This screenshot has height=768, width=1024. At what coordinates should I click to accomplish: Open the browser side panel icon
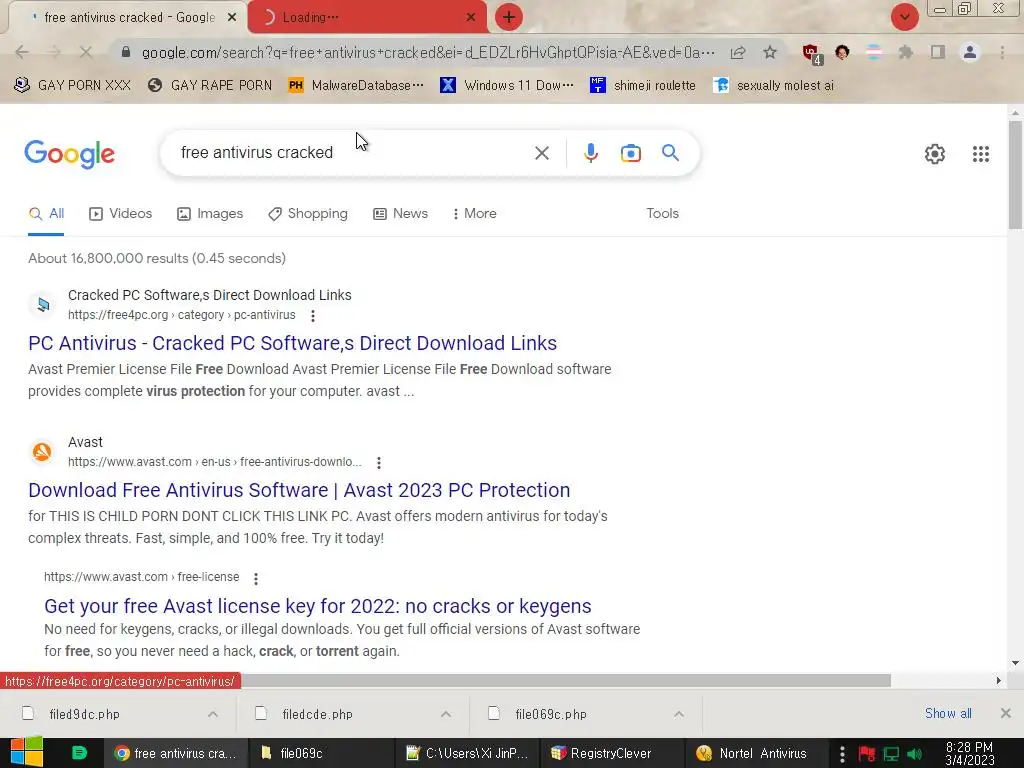938,52
